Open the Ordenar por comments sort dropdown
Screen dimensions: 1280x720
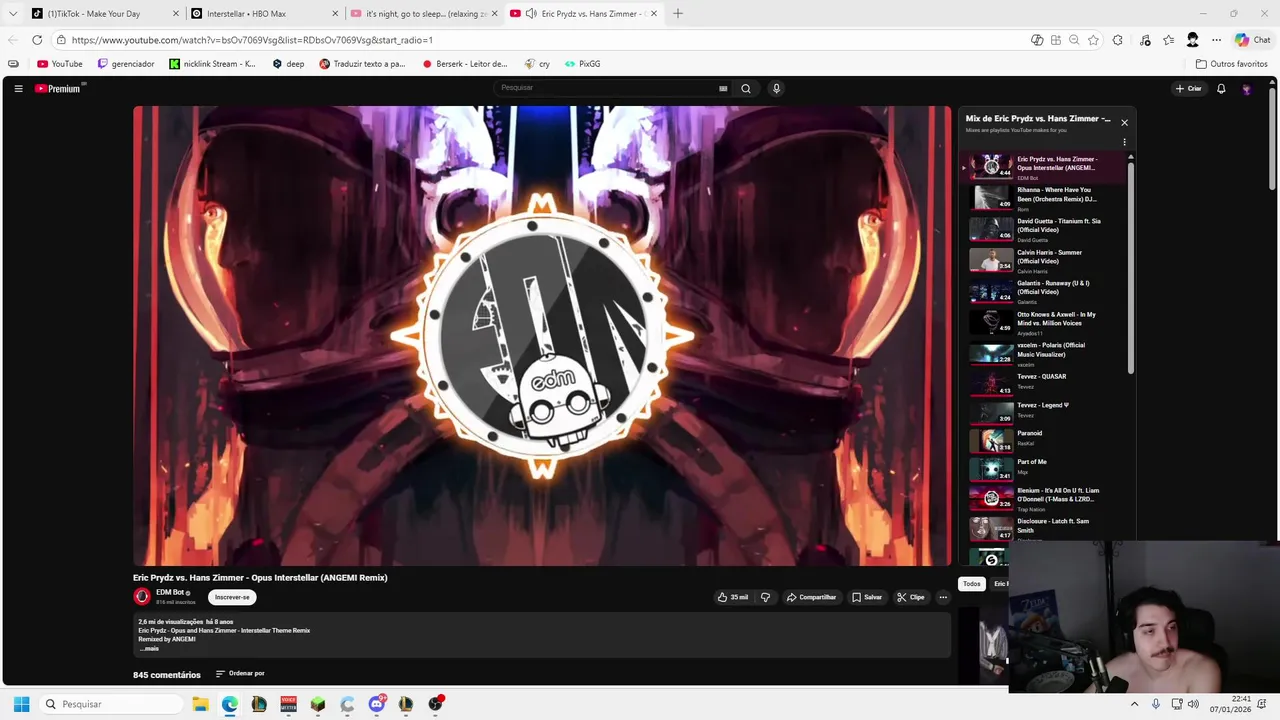[240, 673]
